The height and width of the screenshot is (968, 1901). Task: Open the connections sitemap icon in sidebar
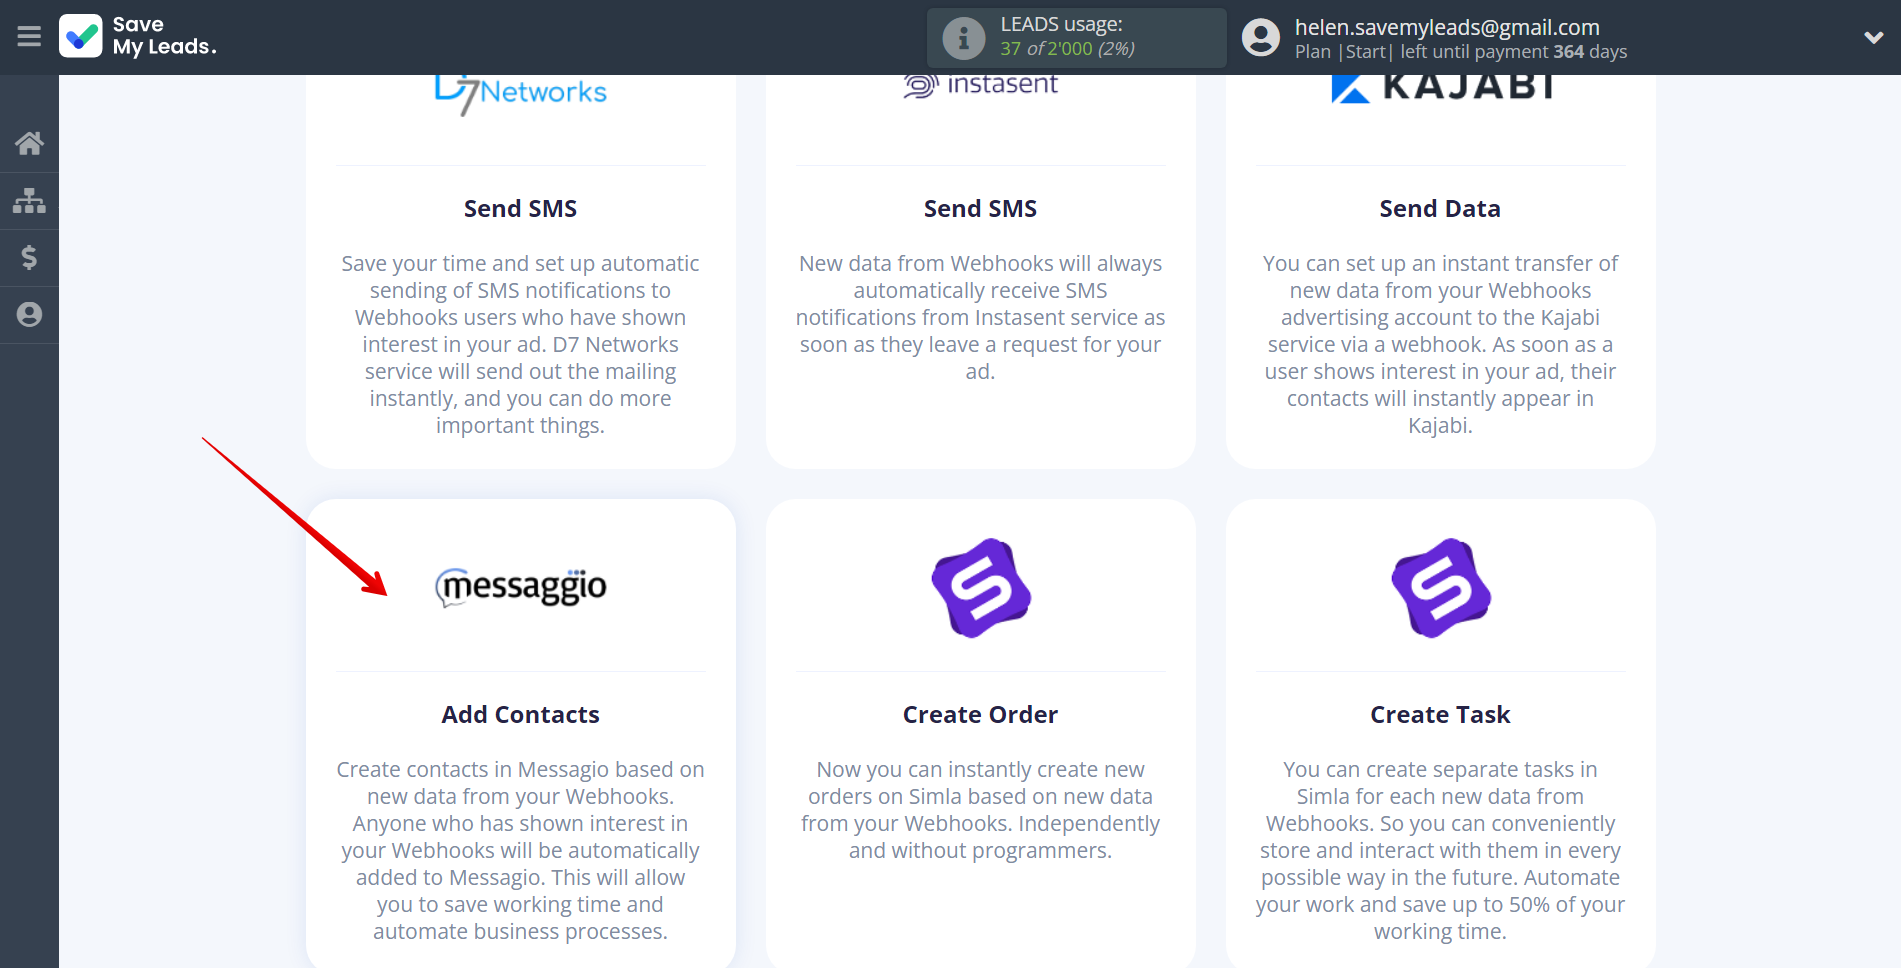(x=29, y=201)
